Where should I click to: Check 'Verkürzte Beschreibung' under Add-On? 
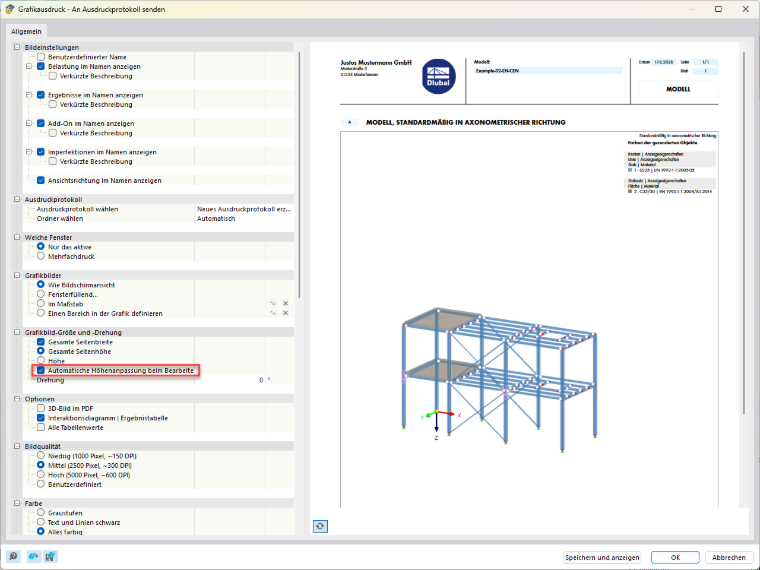53,133
